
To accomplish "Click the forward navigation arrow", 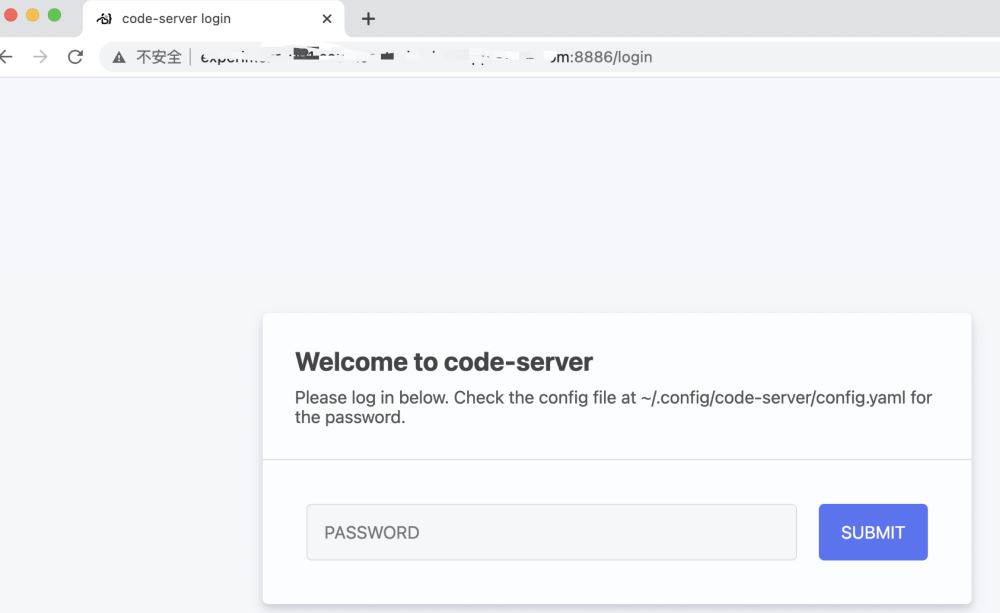I will [39, 57].
